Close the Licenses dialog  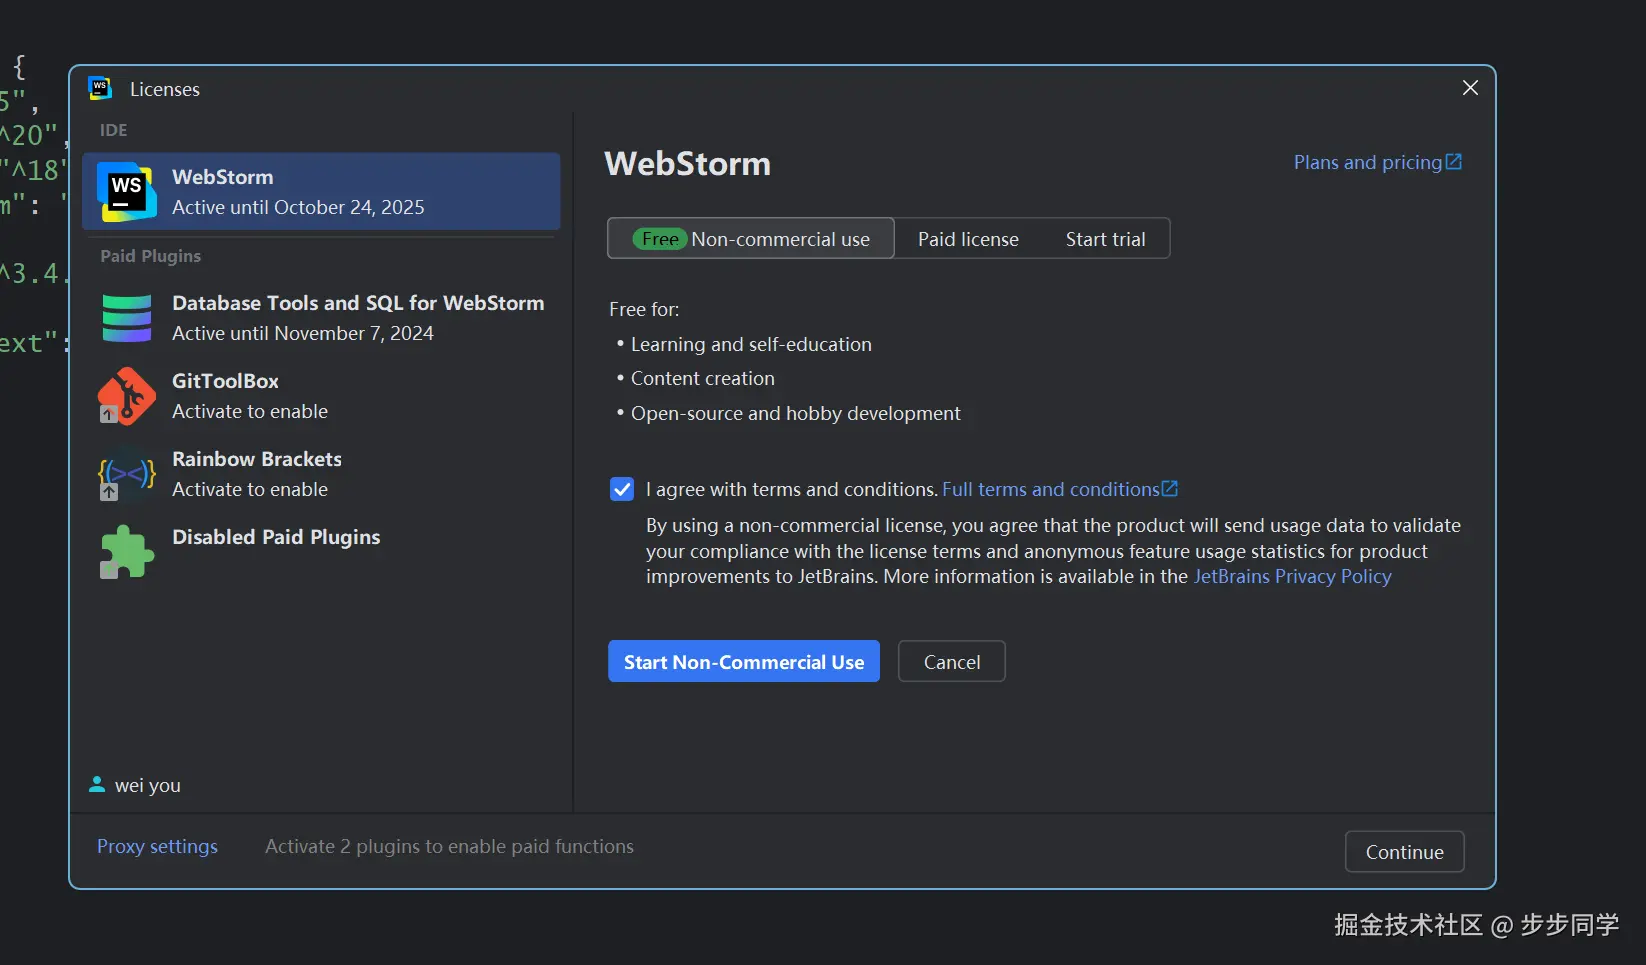point(1470,88)
